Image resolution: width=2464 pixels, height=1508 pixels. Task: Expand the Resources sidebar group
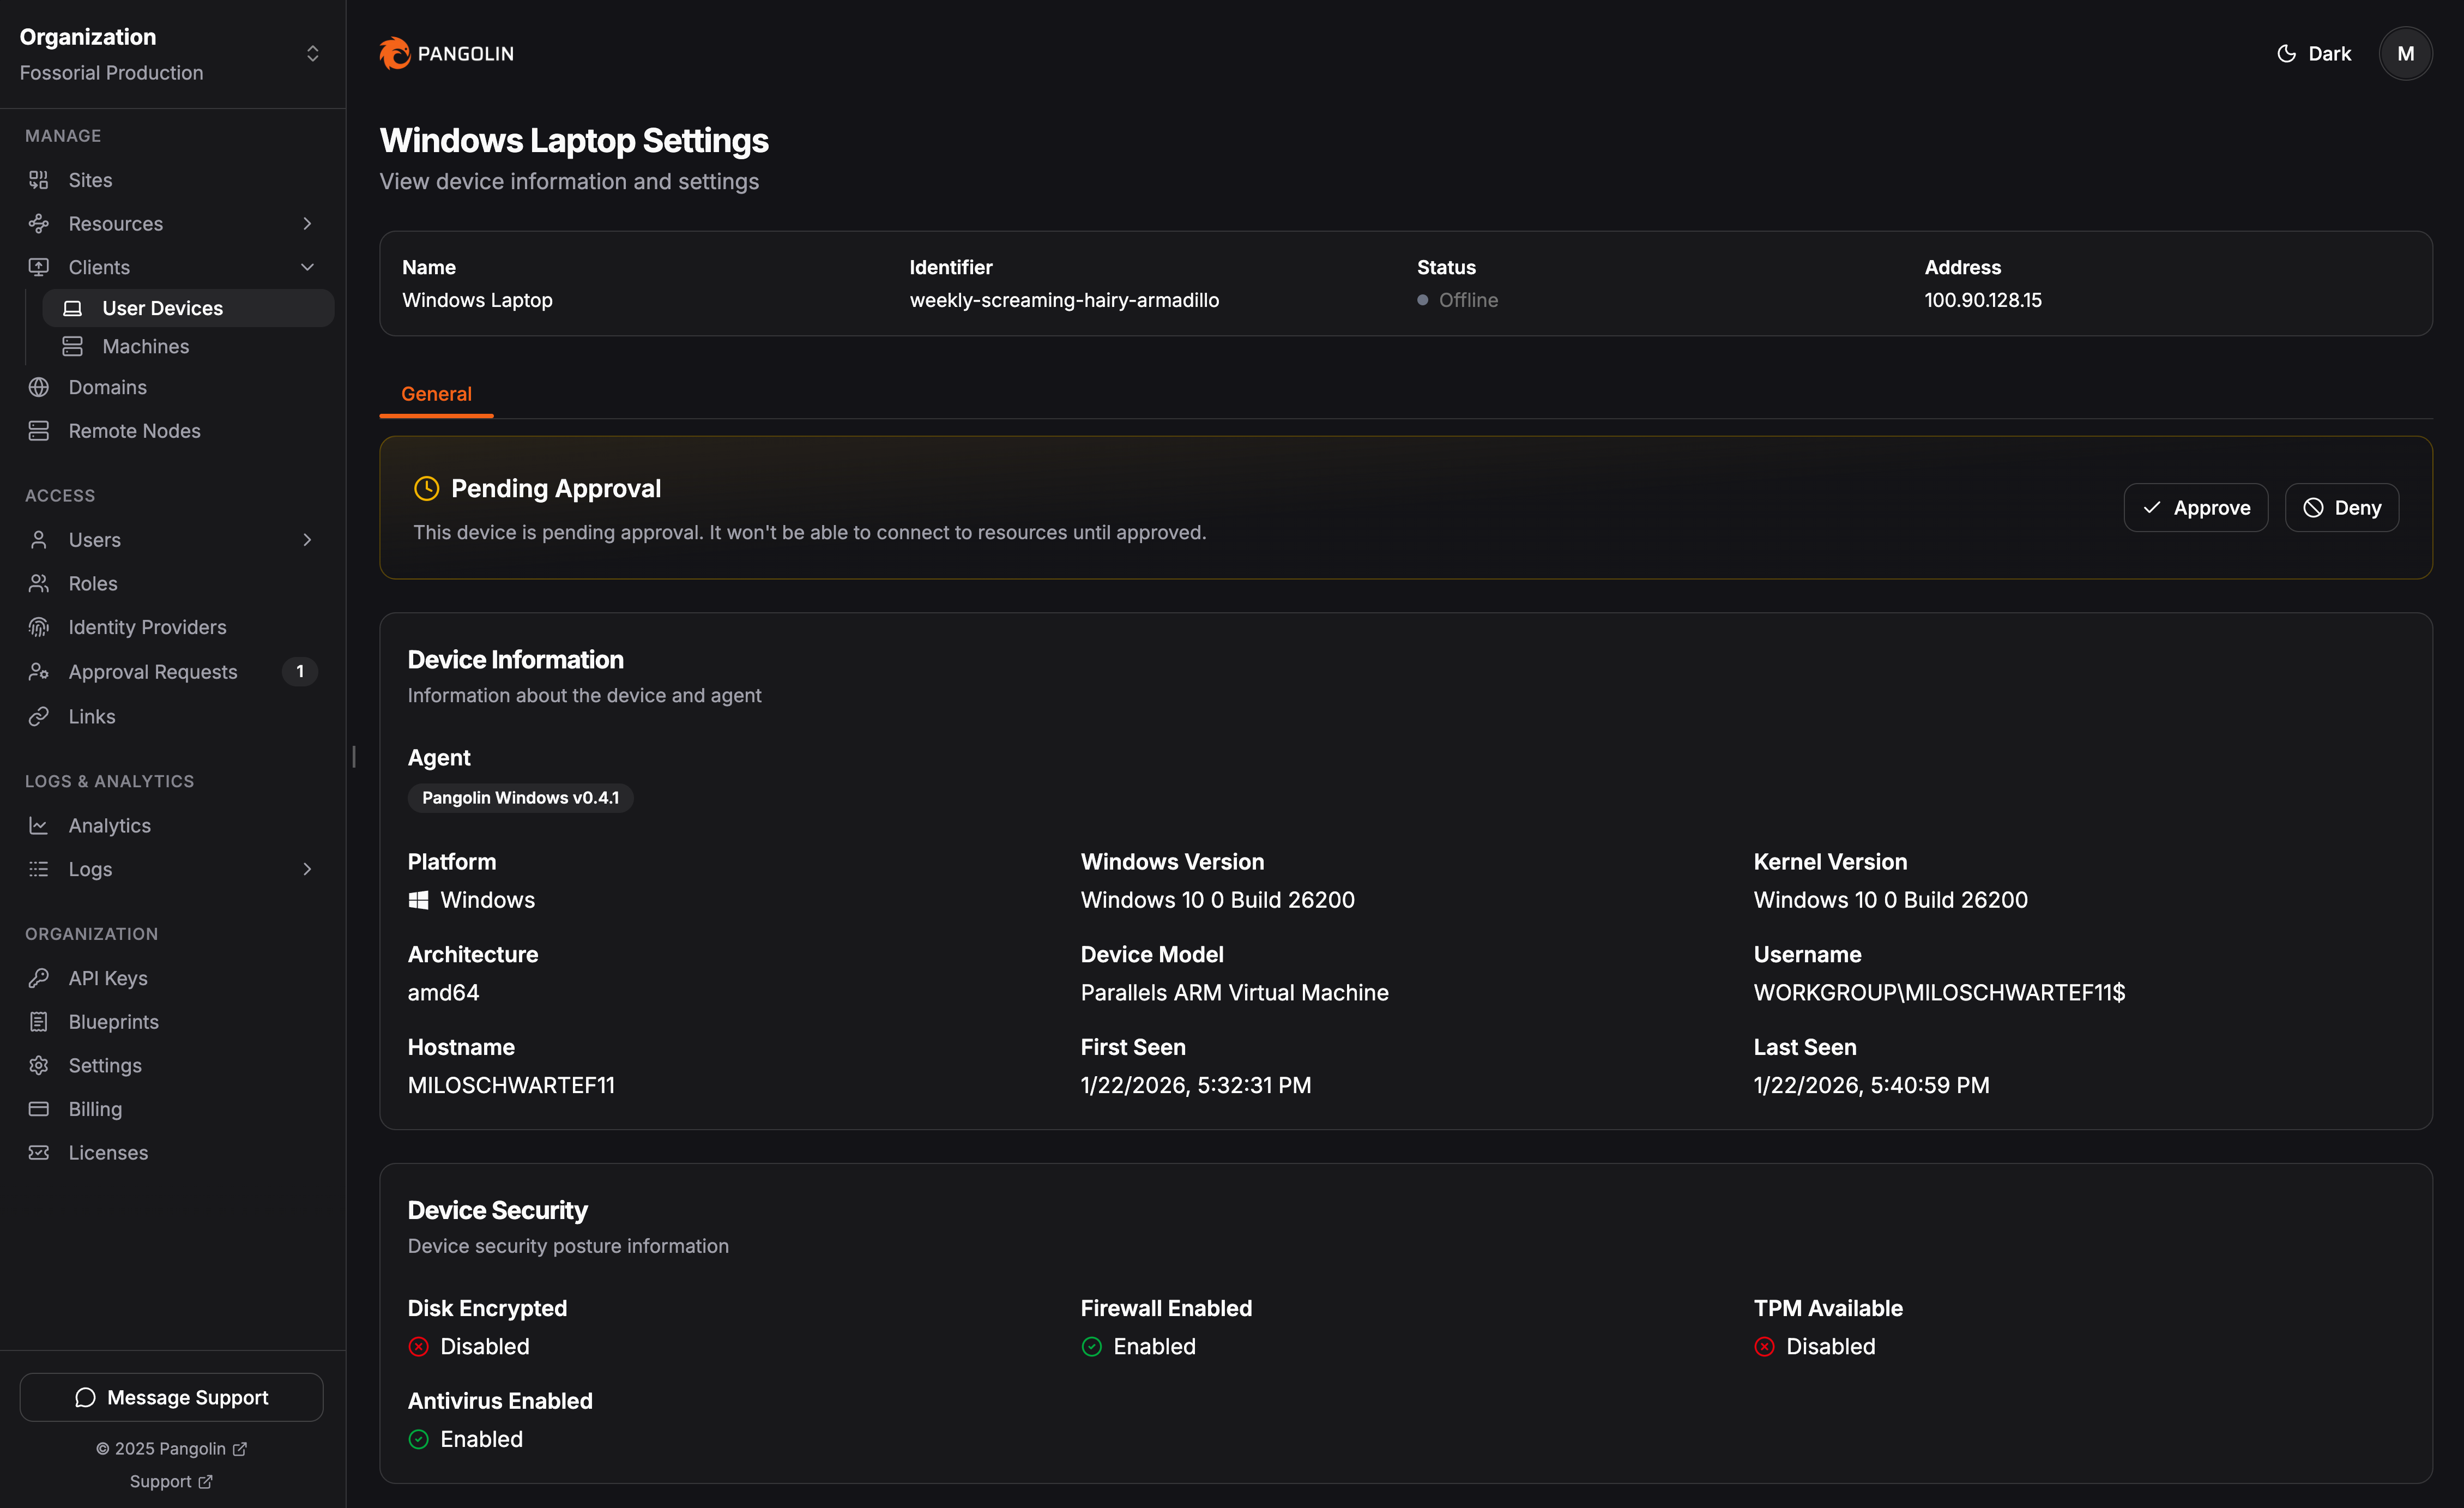click(307, 224)
